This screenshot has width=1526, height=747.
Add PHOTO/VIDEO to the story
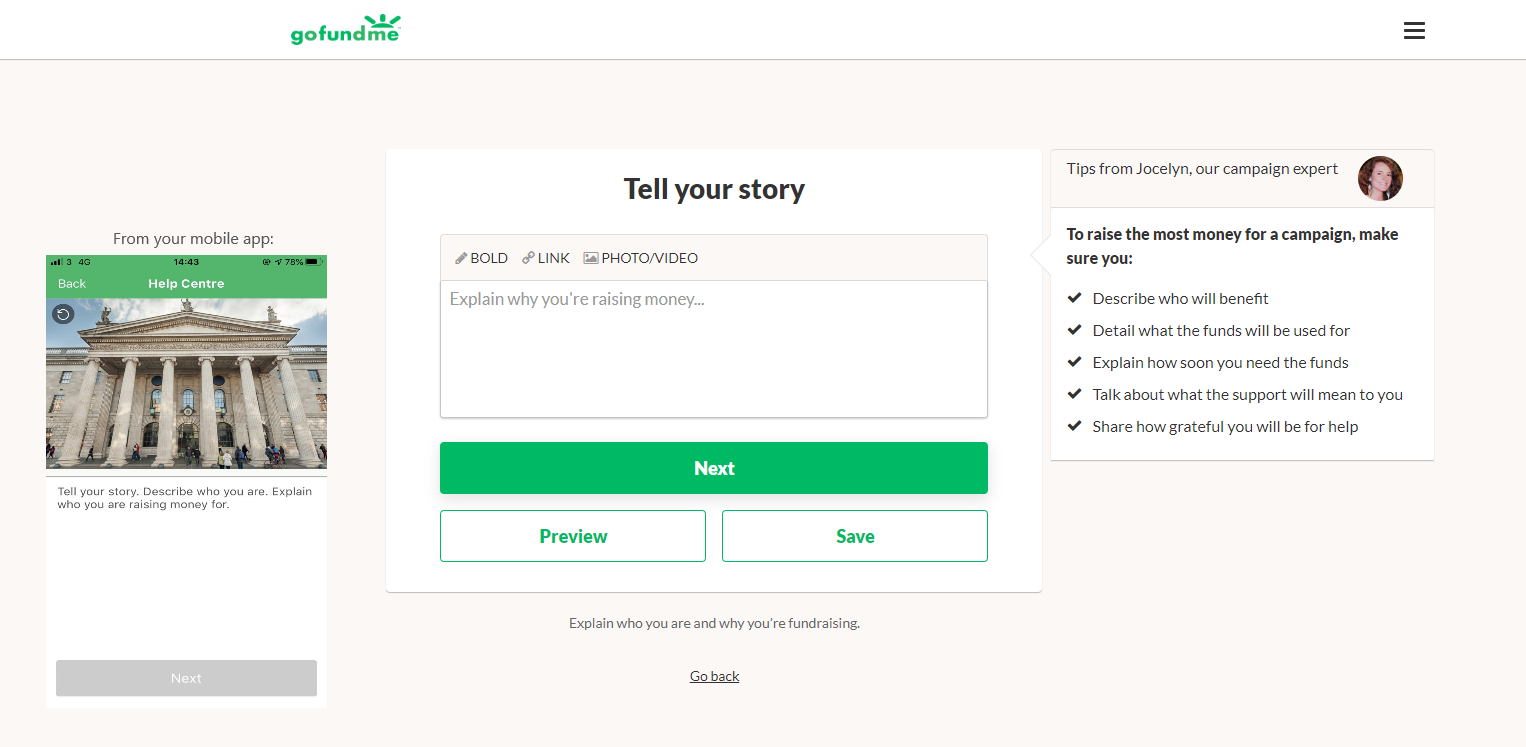[x=641, y=258]
